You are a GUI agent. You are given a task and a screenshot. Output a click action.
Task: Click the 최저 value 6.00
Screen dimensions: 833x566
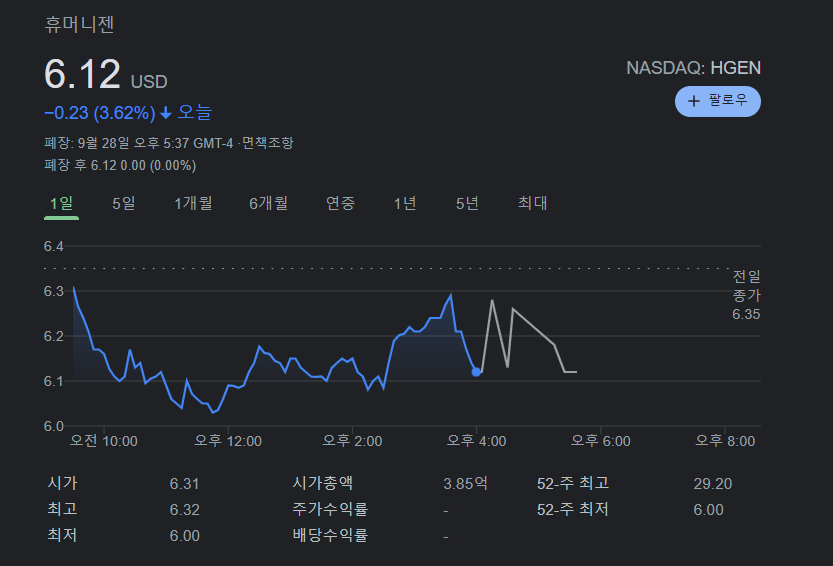coord(184,536)
